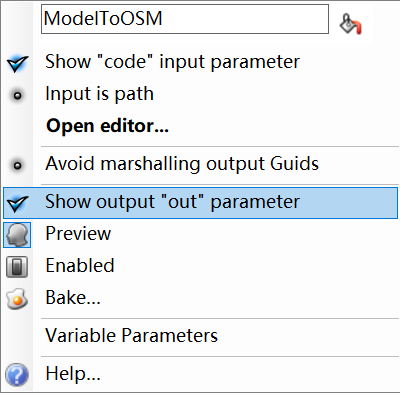Image resolution: width=400 pixels, height=393 pixels.
Task: Click the paint bucket icon beside name field
Action: pyautogui.click(x=351, y=23)
